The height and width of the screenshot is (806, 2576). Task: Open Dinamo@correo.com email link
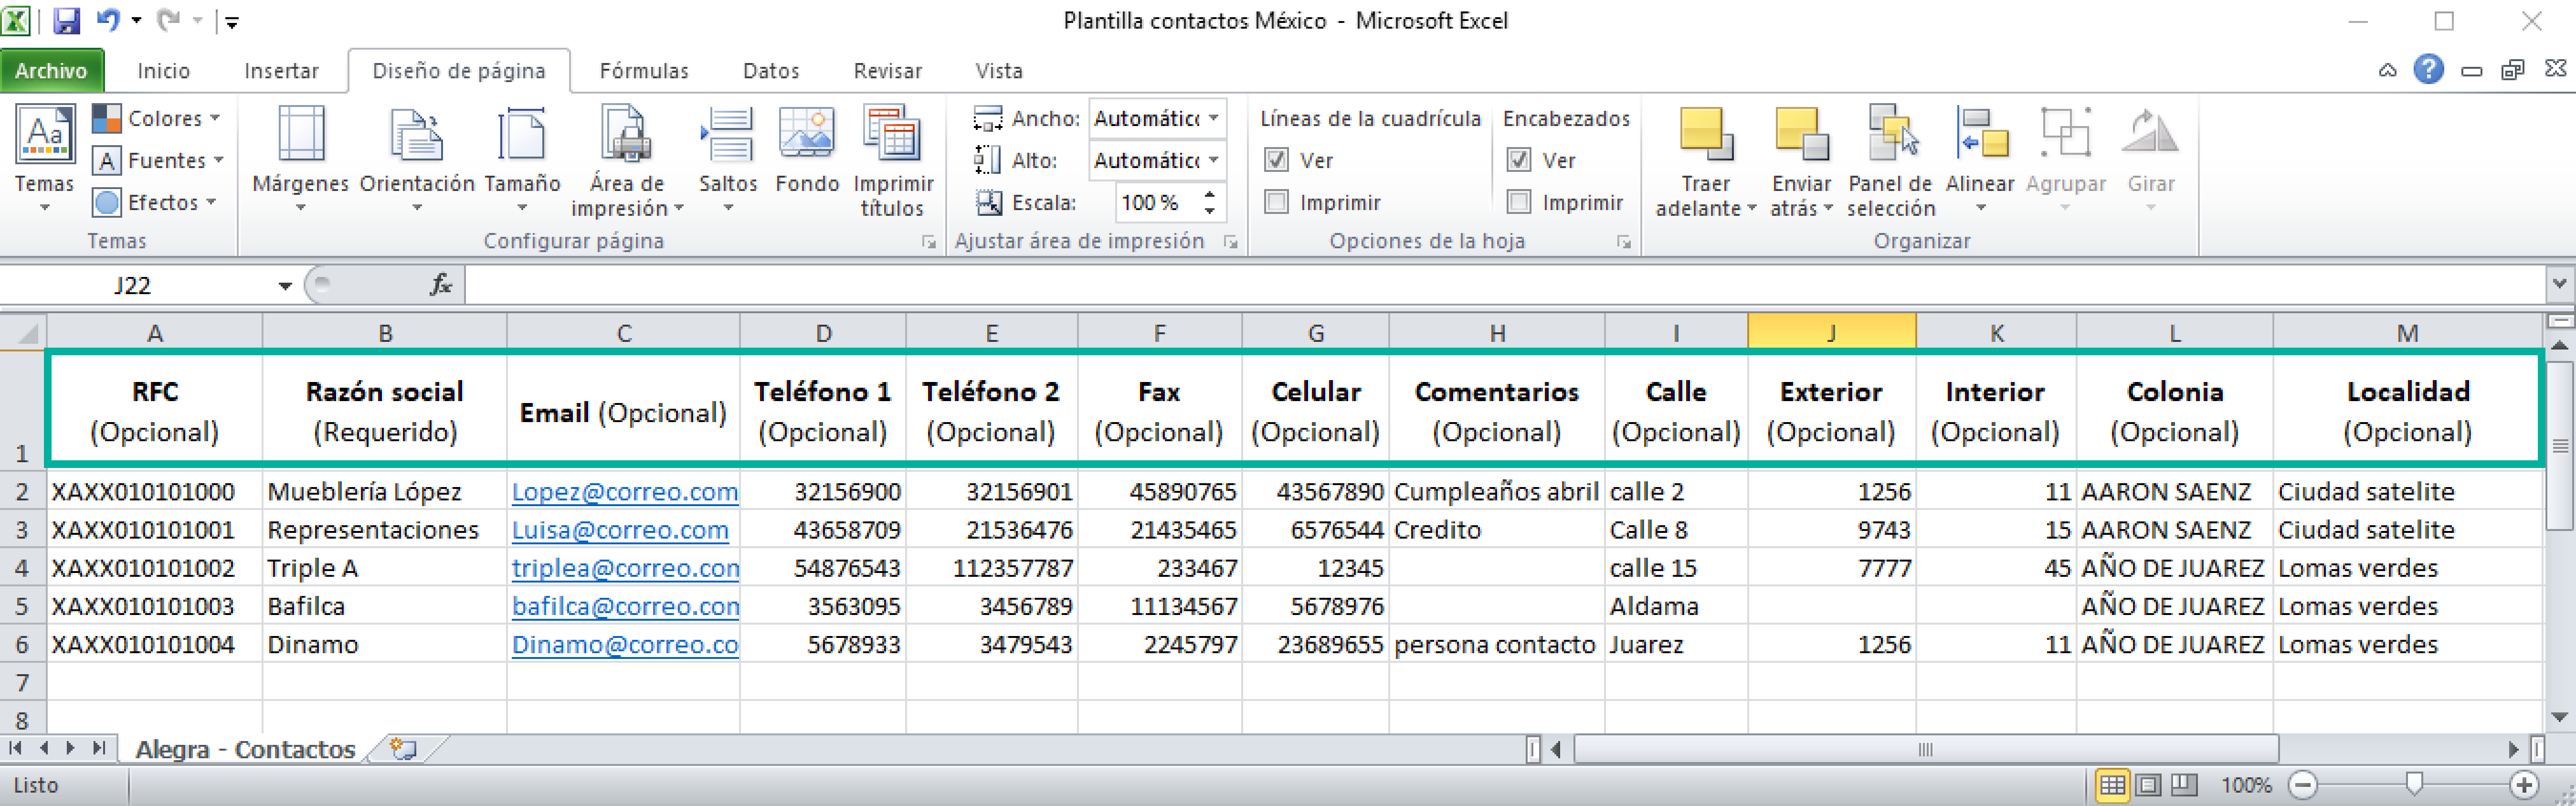point(625,644)
